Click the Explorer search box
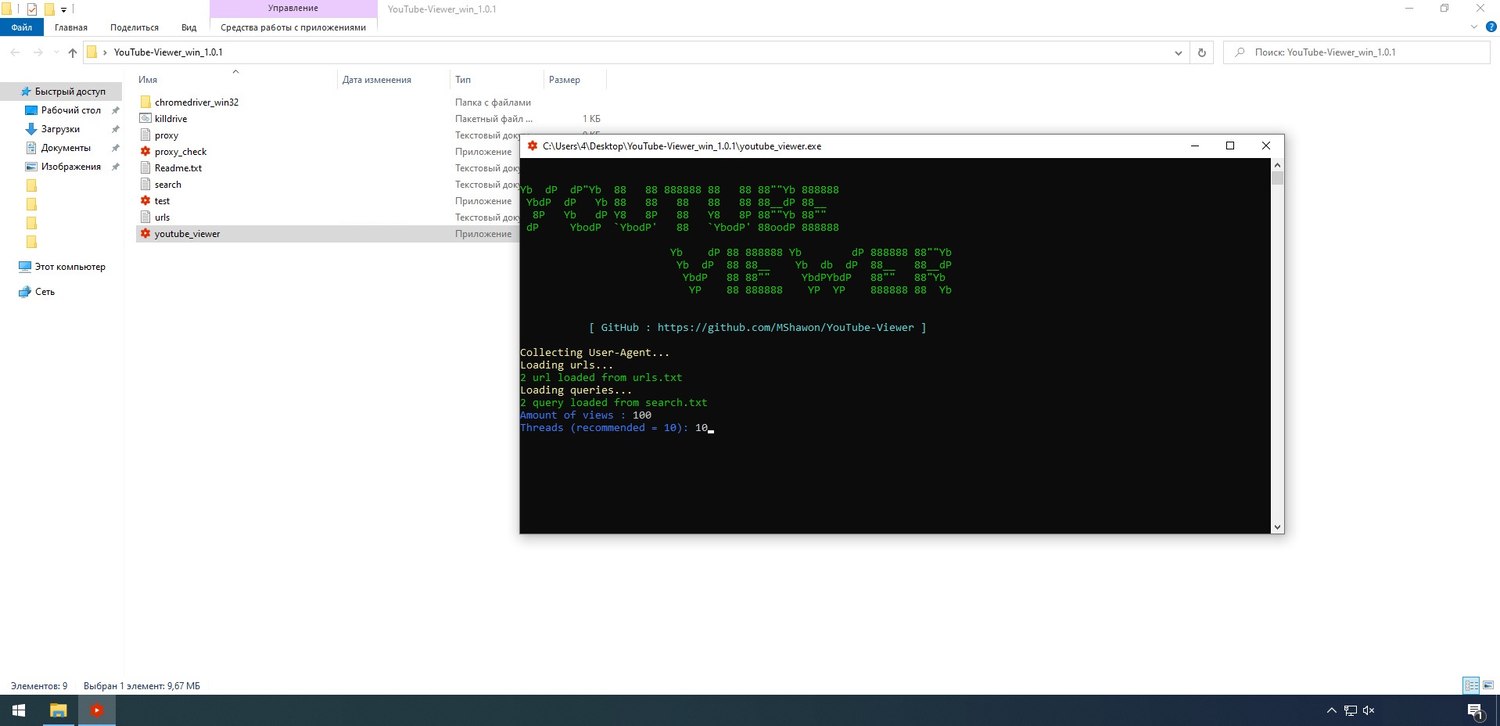The image size is (1500, 726). coord(1358,52)
